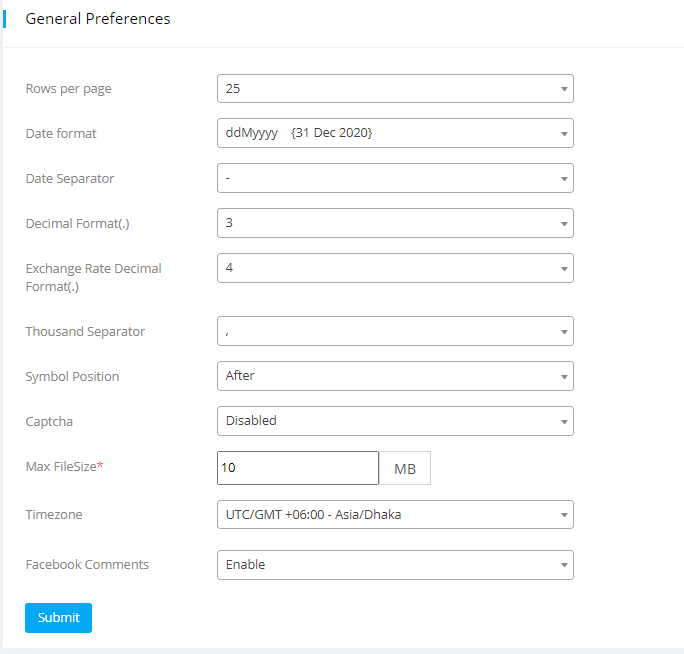Image resolution: width=684 pixels, height=654 pixels.
Task: Click the 'Rows per page' text label
Action: (68, 89)
